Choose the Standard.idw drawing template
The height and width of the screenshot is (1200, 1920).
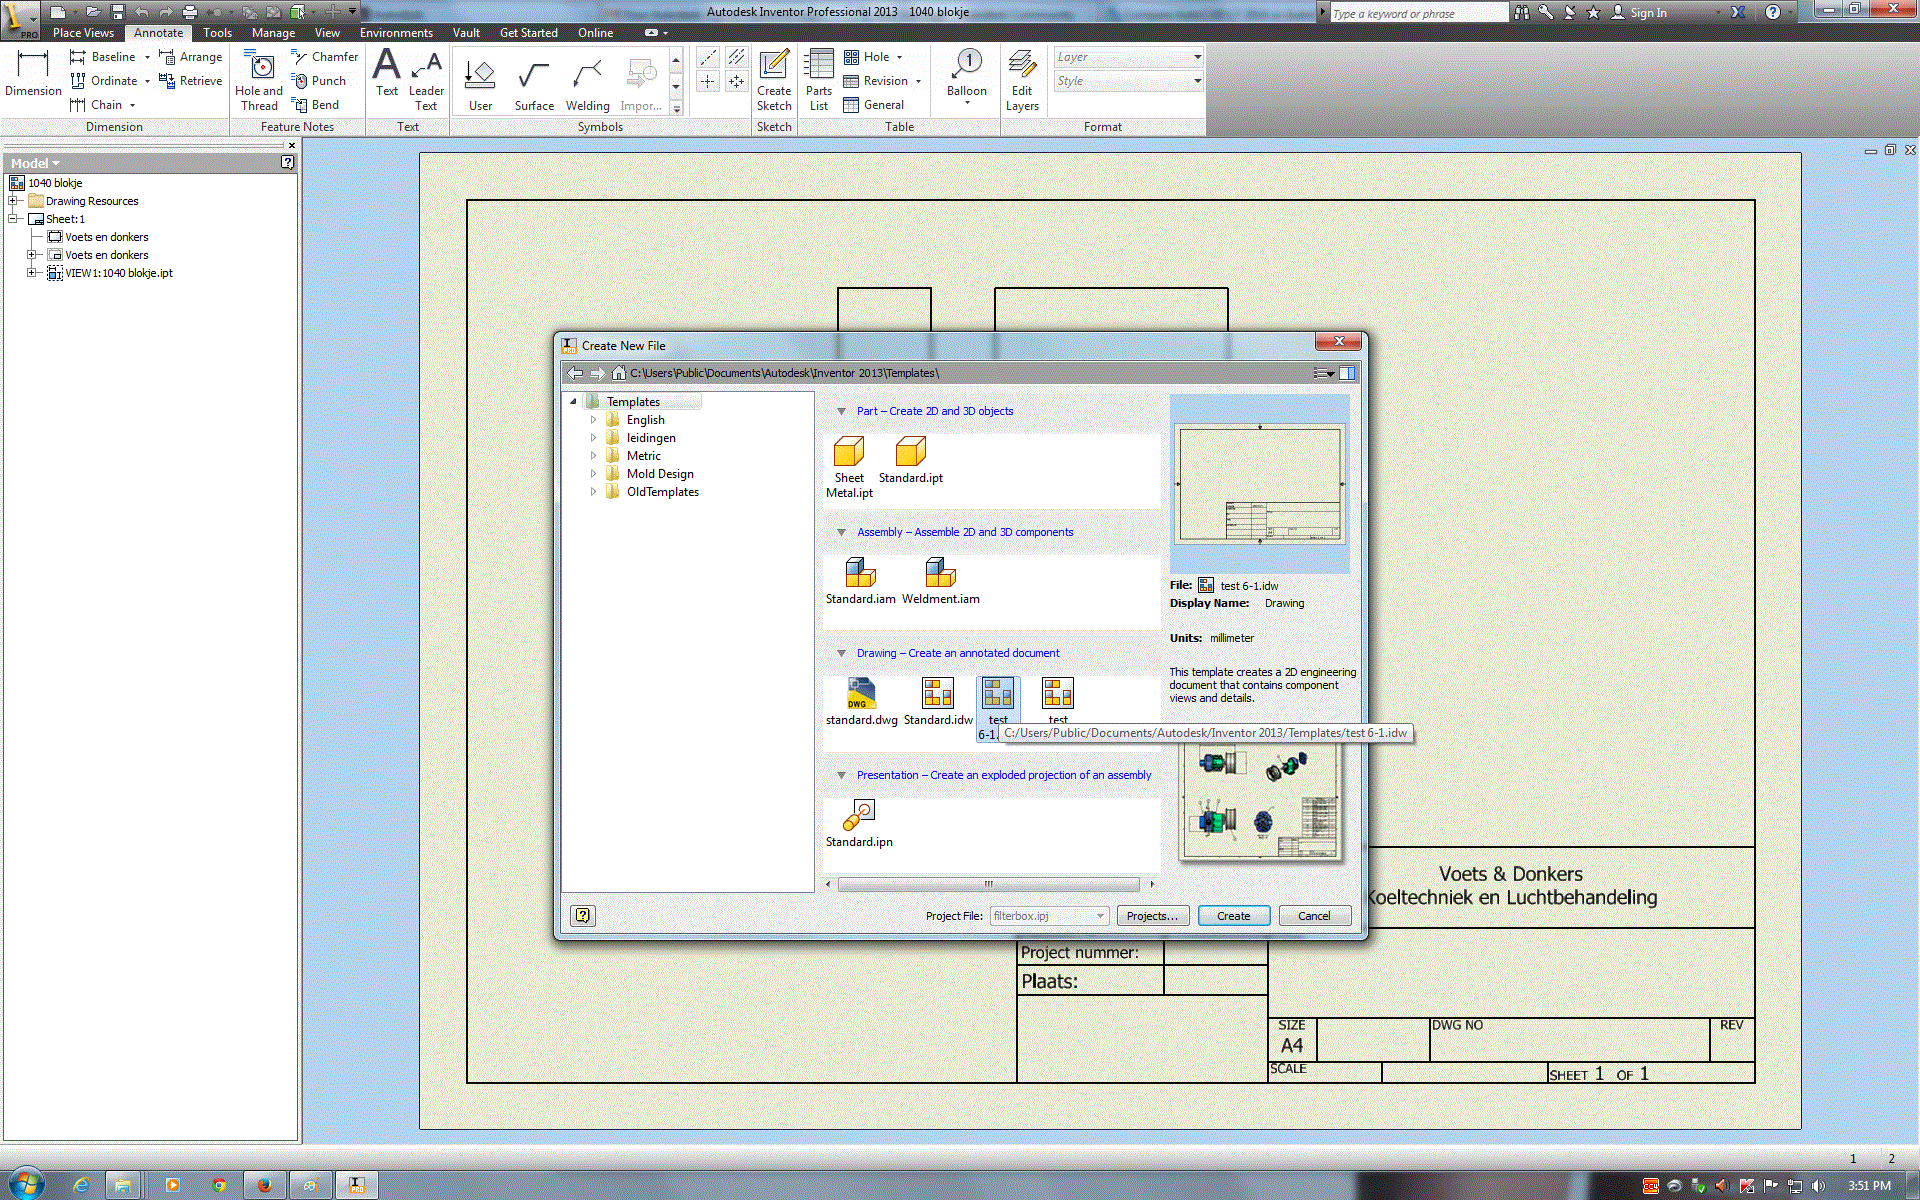coord(938,702)
